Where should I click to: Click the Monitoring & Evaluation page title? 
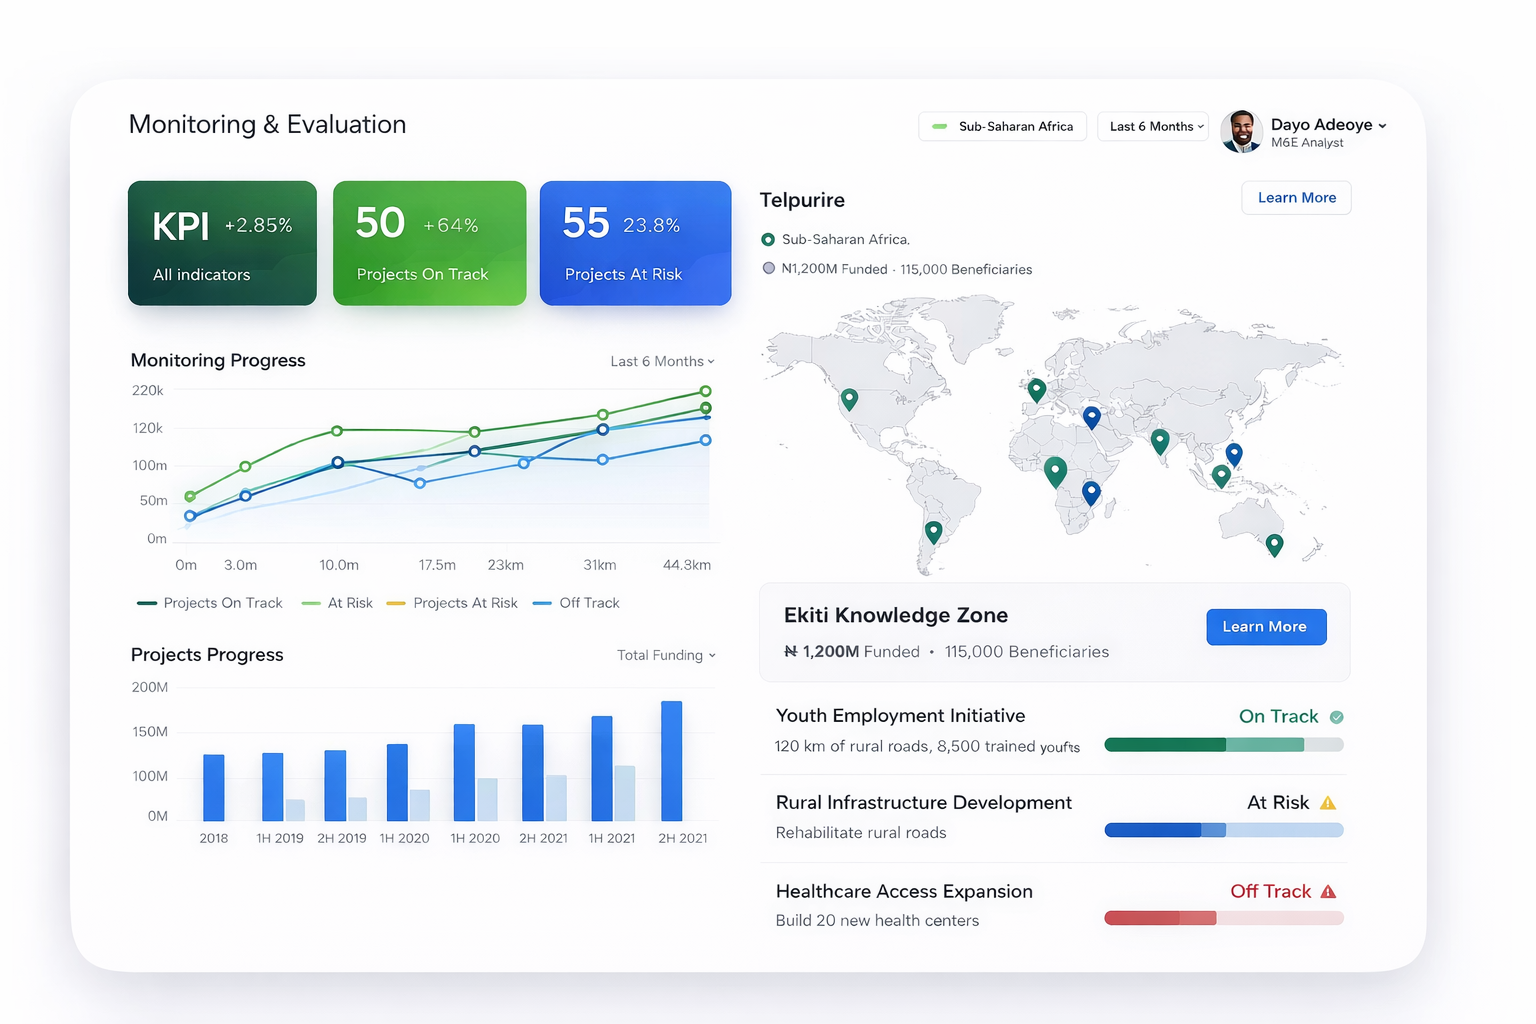pyautogui.click(x=268, y=124)
